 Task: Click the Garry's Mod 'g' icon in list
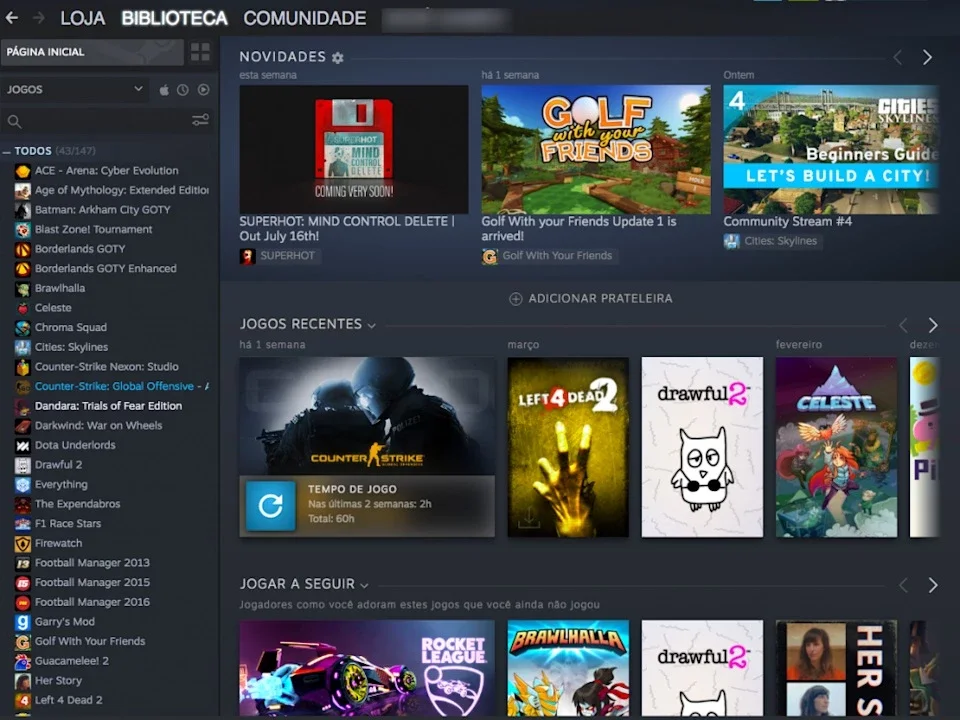point(23,622)
